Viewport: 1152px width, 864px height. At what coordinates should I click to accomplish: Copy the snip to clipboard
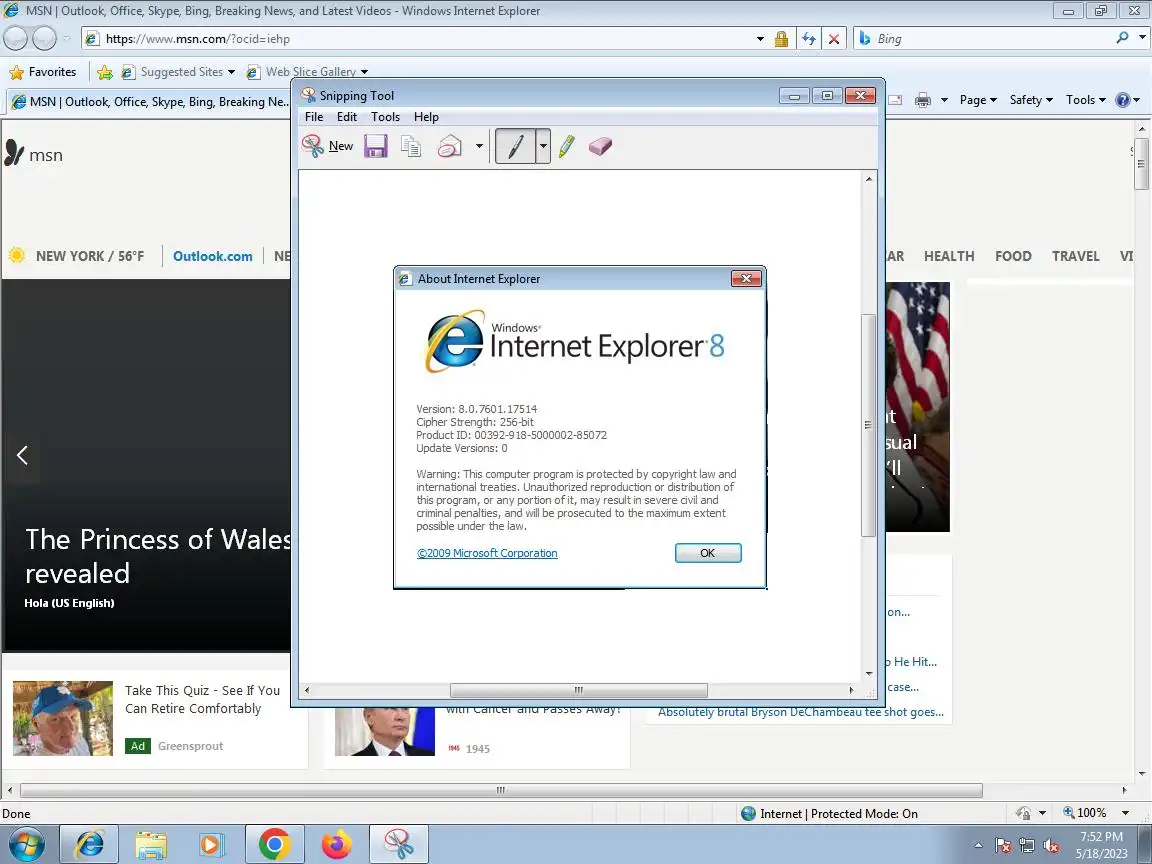[x=411, y=146]
